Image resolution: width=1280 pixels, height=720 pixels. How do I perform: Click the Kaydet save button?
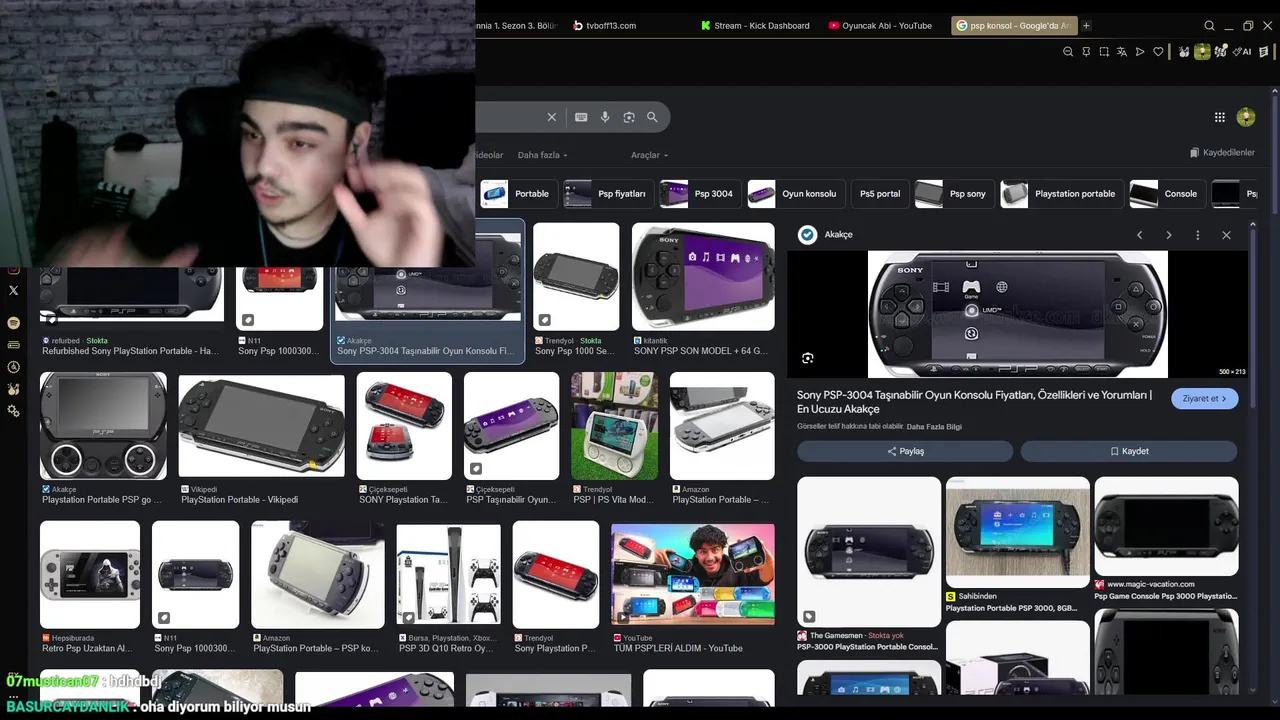pos(1129,451)
